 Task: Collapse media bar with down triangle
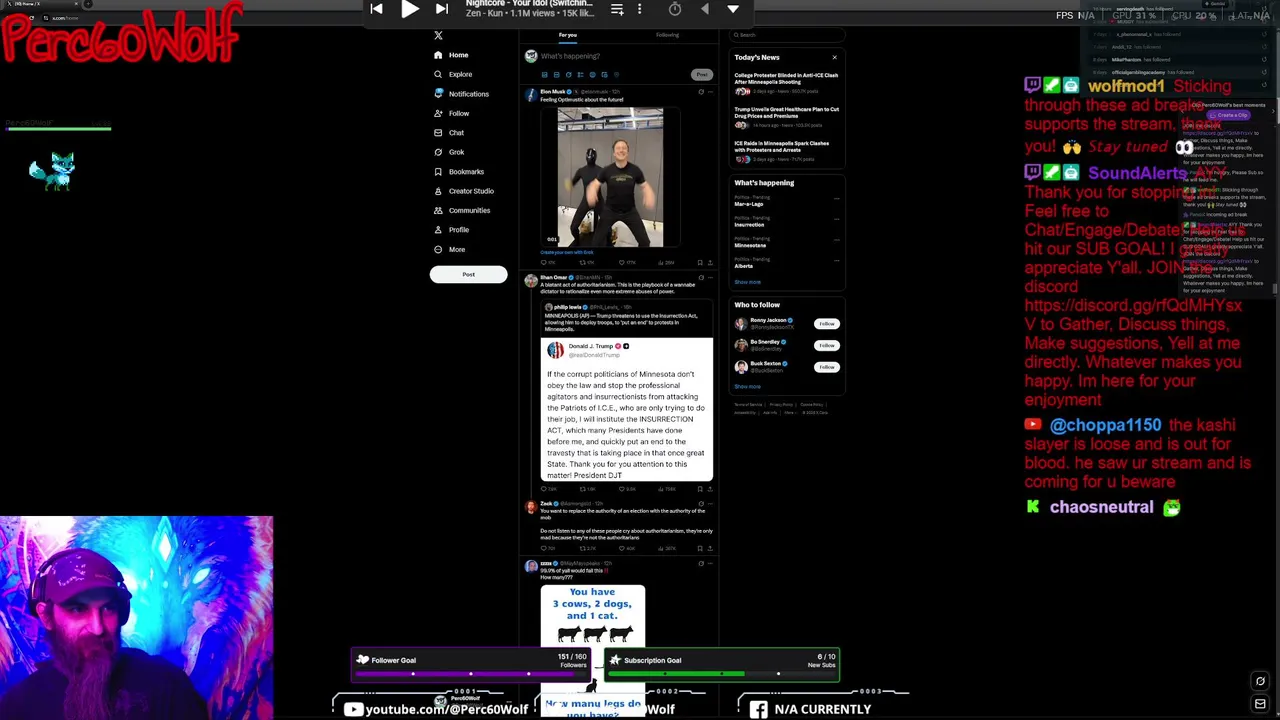tap(733, 9)
